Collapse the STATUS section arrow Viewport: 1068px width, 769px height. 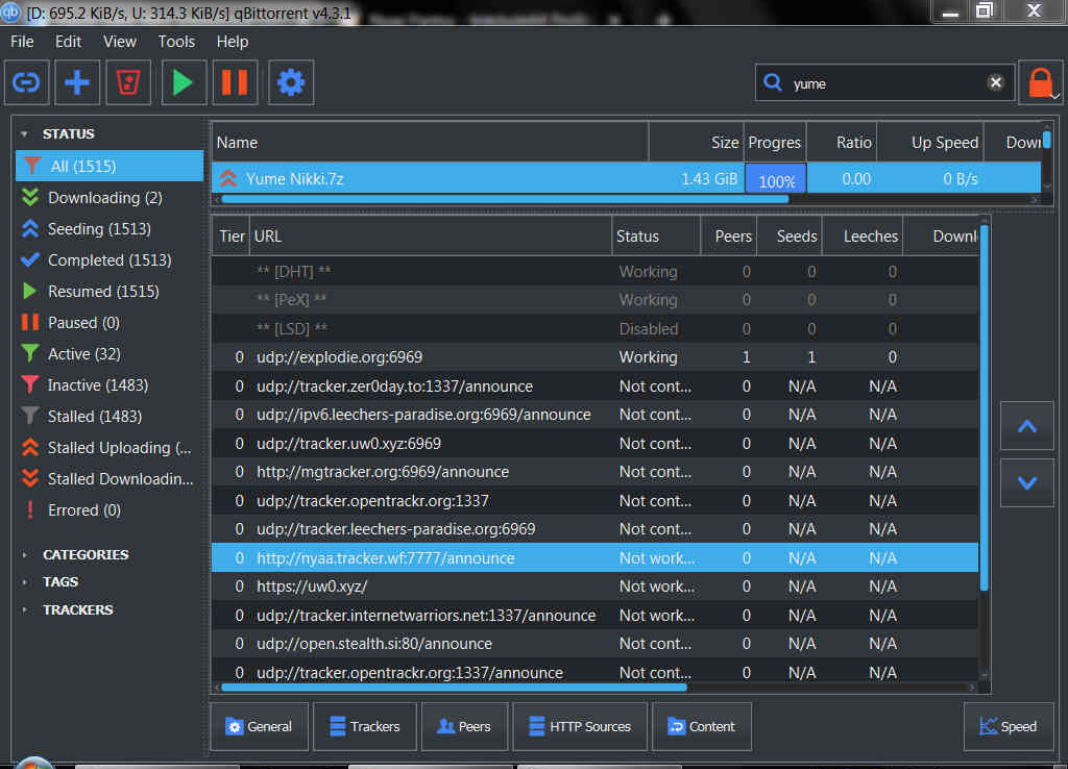point(25,134)
